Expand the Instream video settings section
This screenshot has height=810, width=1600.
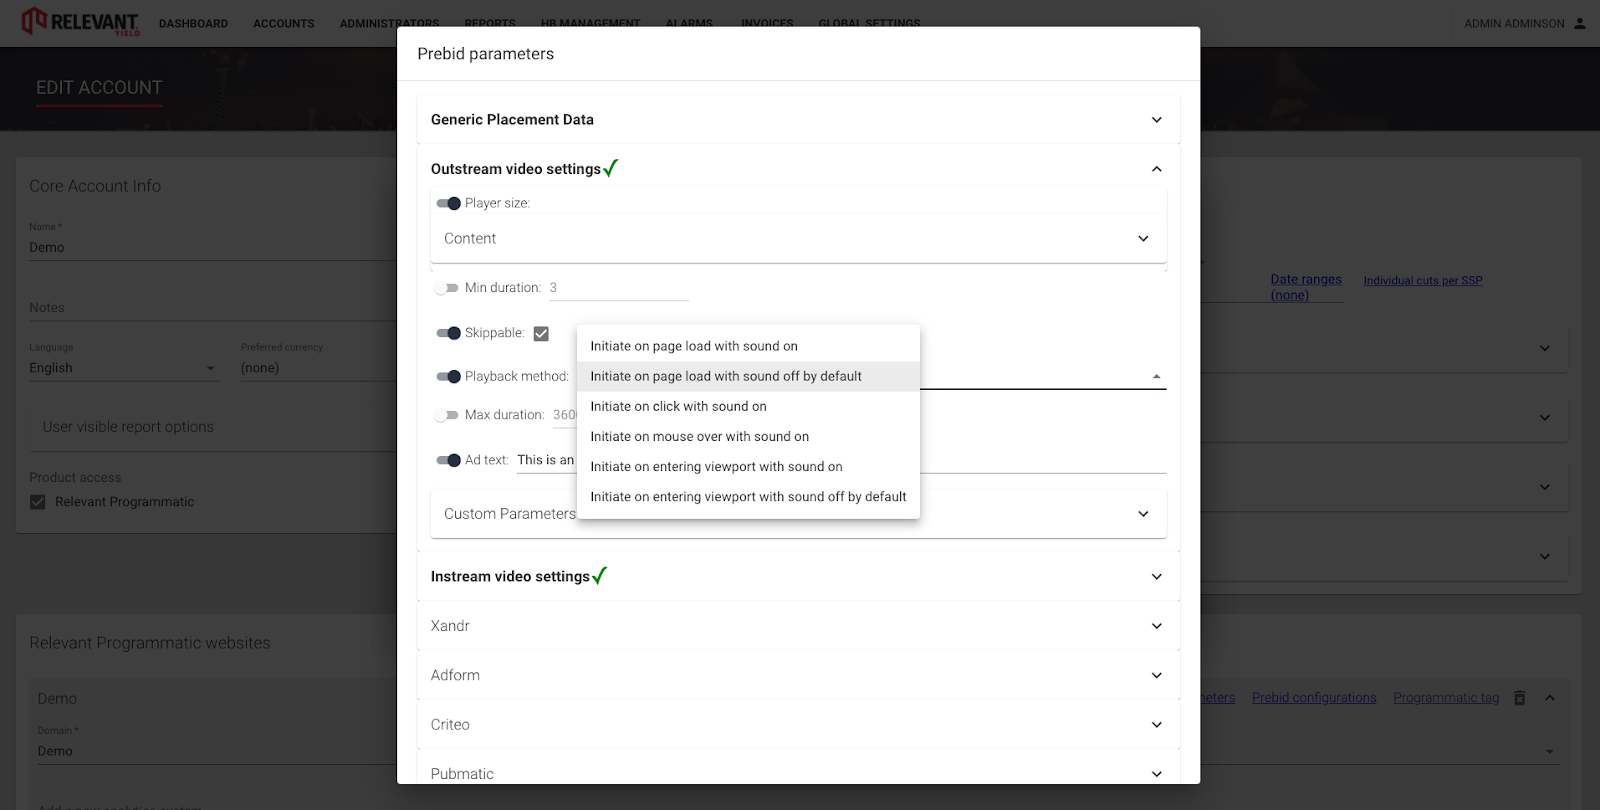pyautogui.click(x=1156, y=577)
